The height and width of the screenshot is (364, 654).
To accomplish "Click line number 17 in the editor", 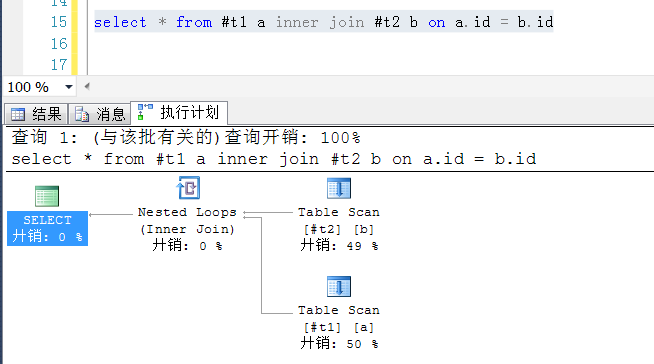I will [x=59, y=65].
